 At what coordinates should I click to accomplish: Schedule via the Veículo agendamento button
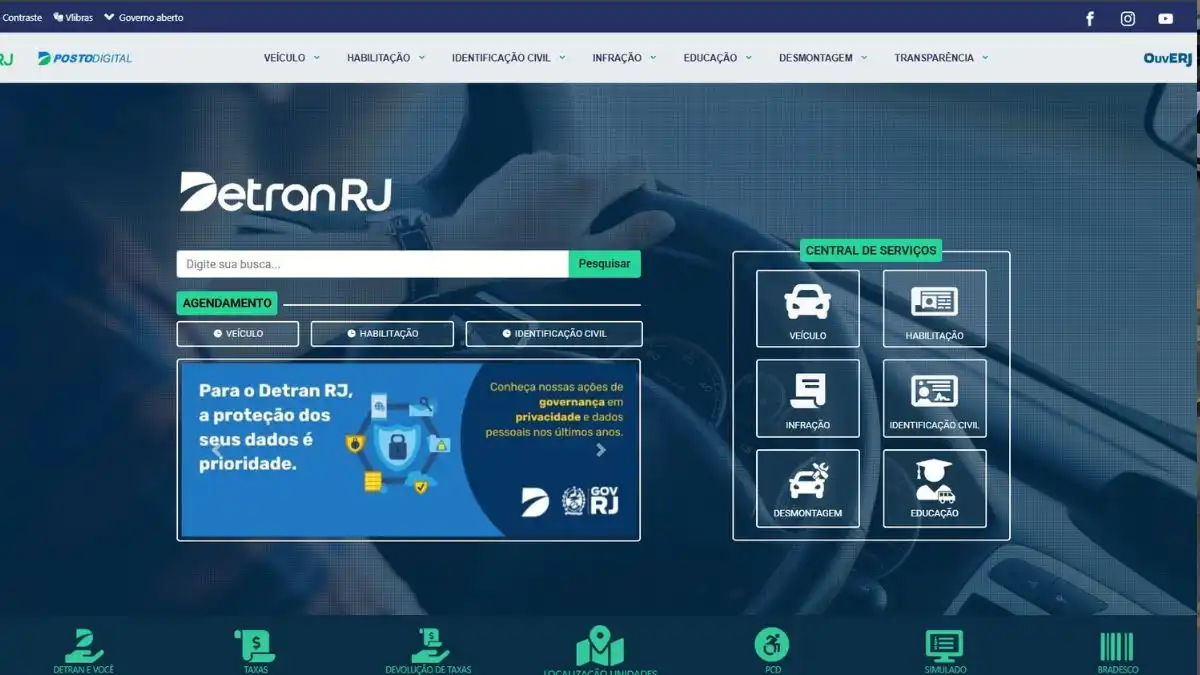(238, 334)
